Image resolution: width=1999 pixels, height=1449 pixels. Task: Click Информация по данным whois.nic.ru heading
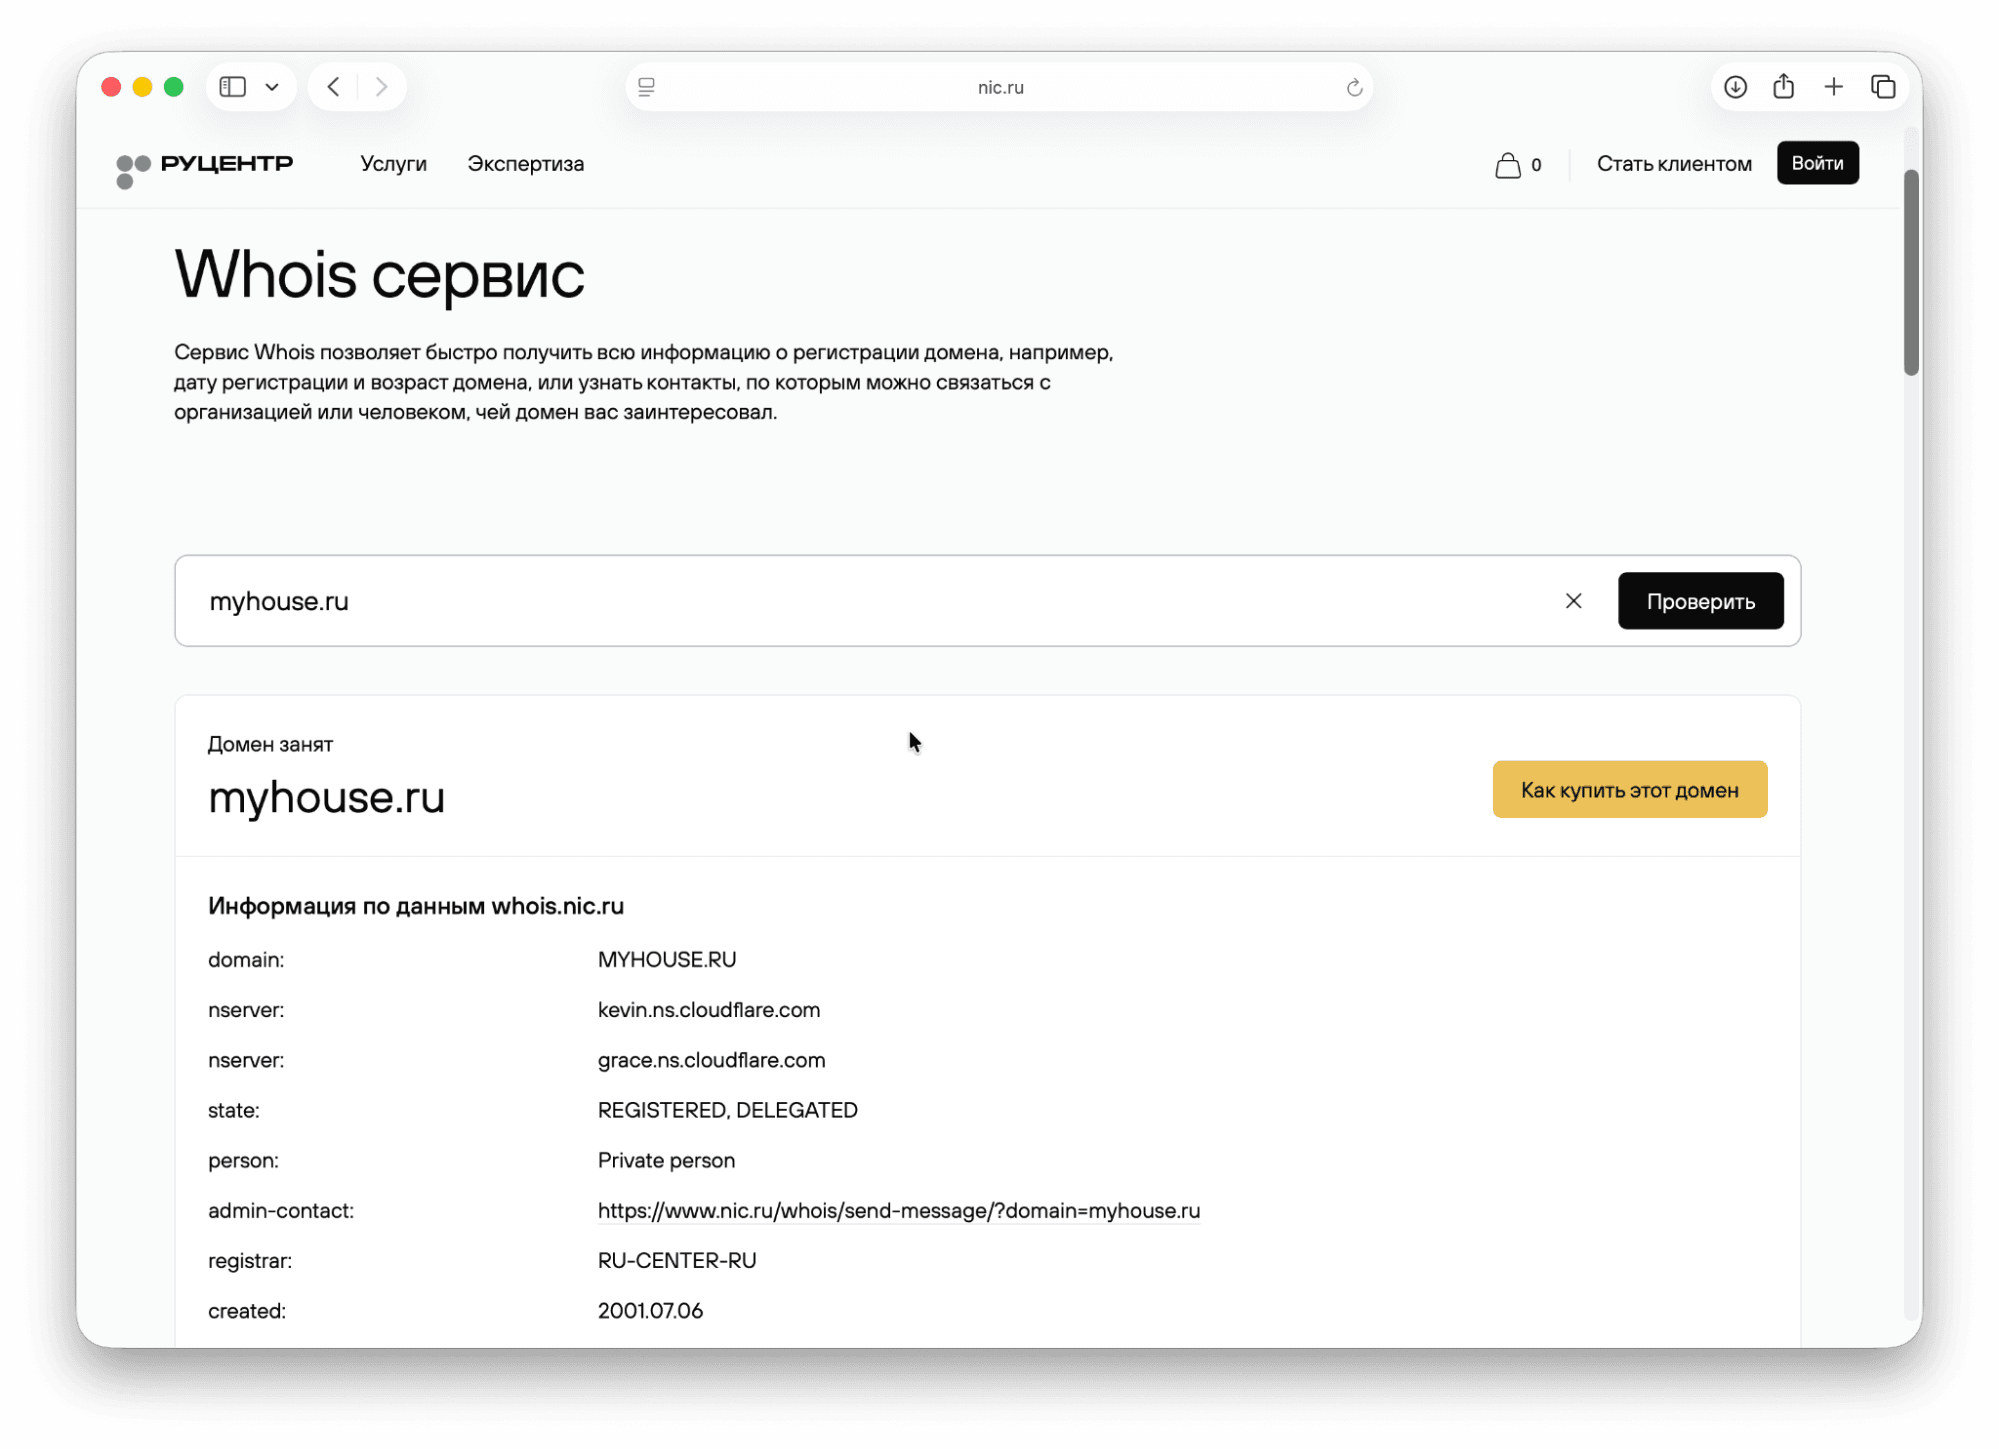click(x=416, y=906)
